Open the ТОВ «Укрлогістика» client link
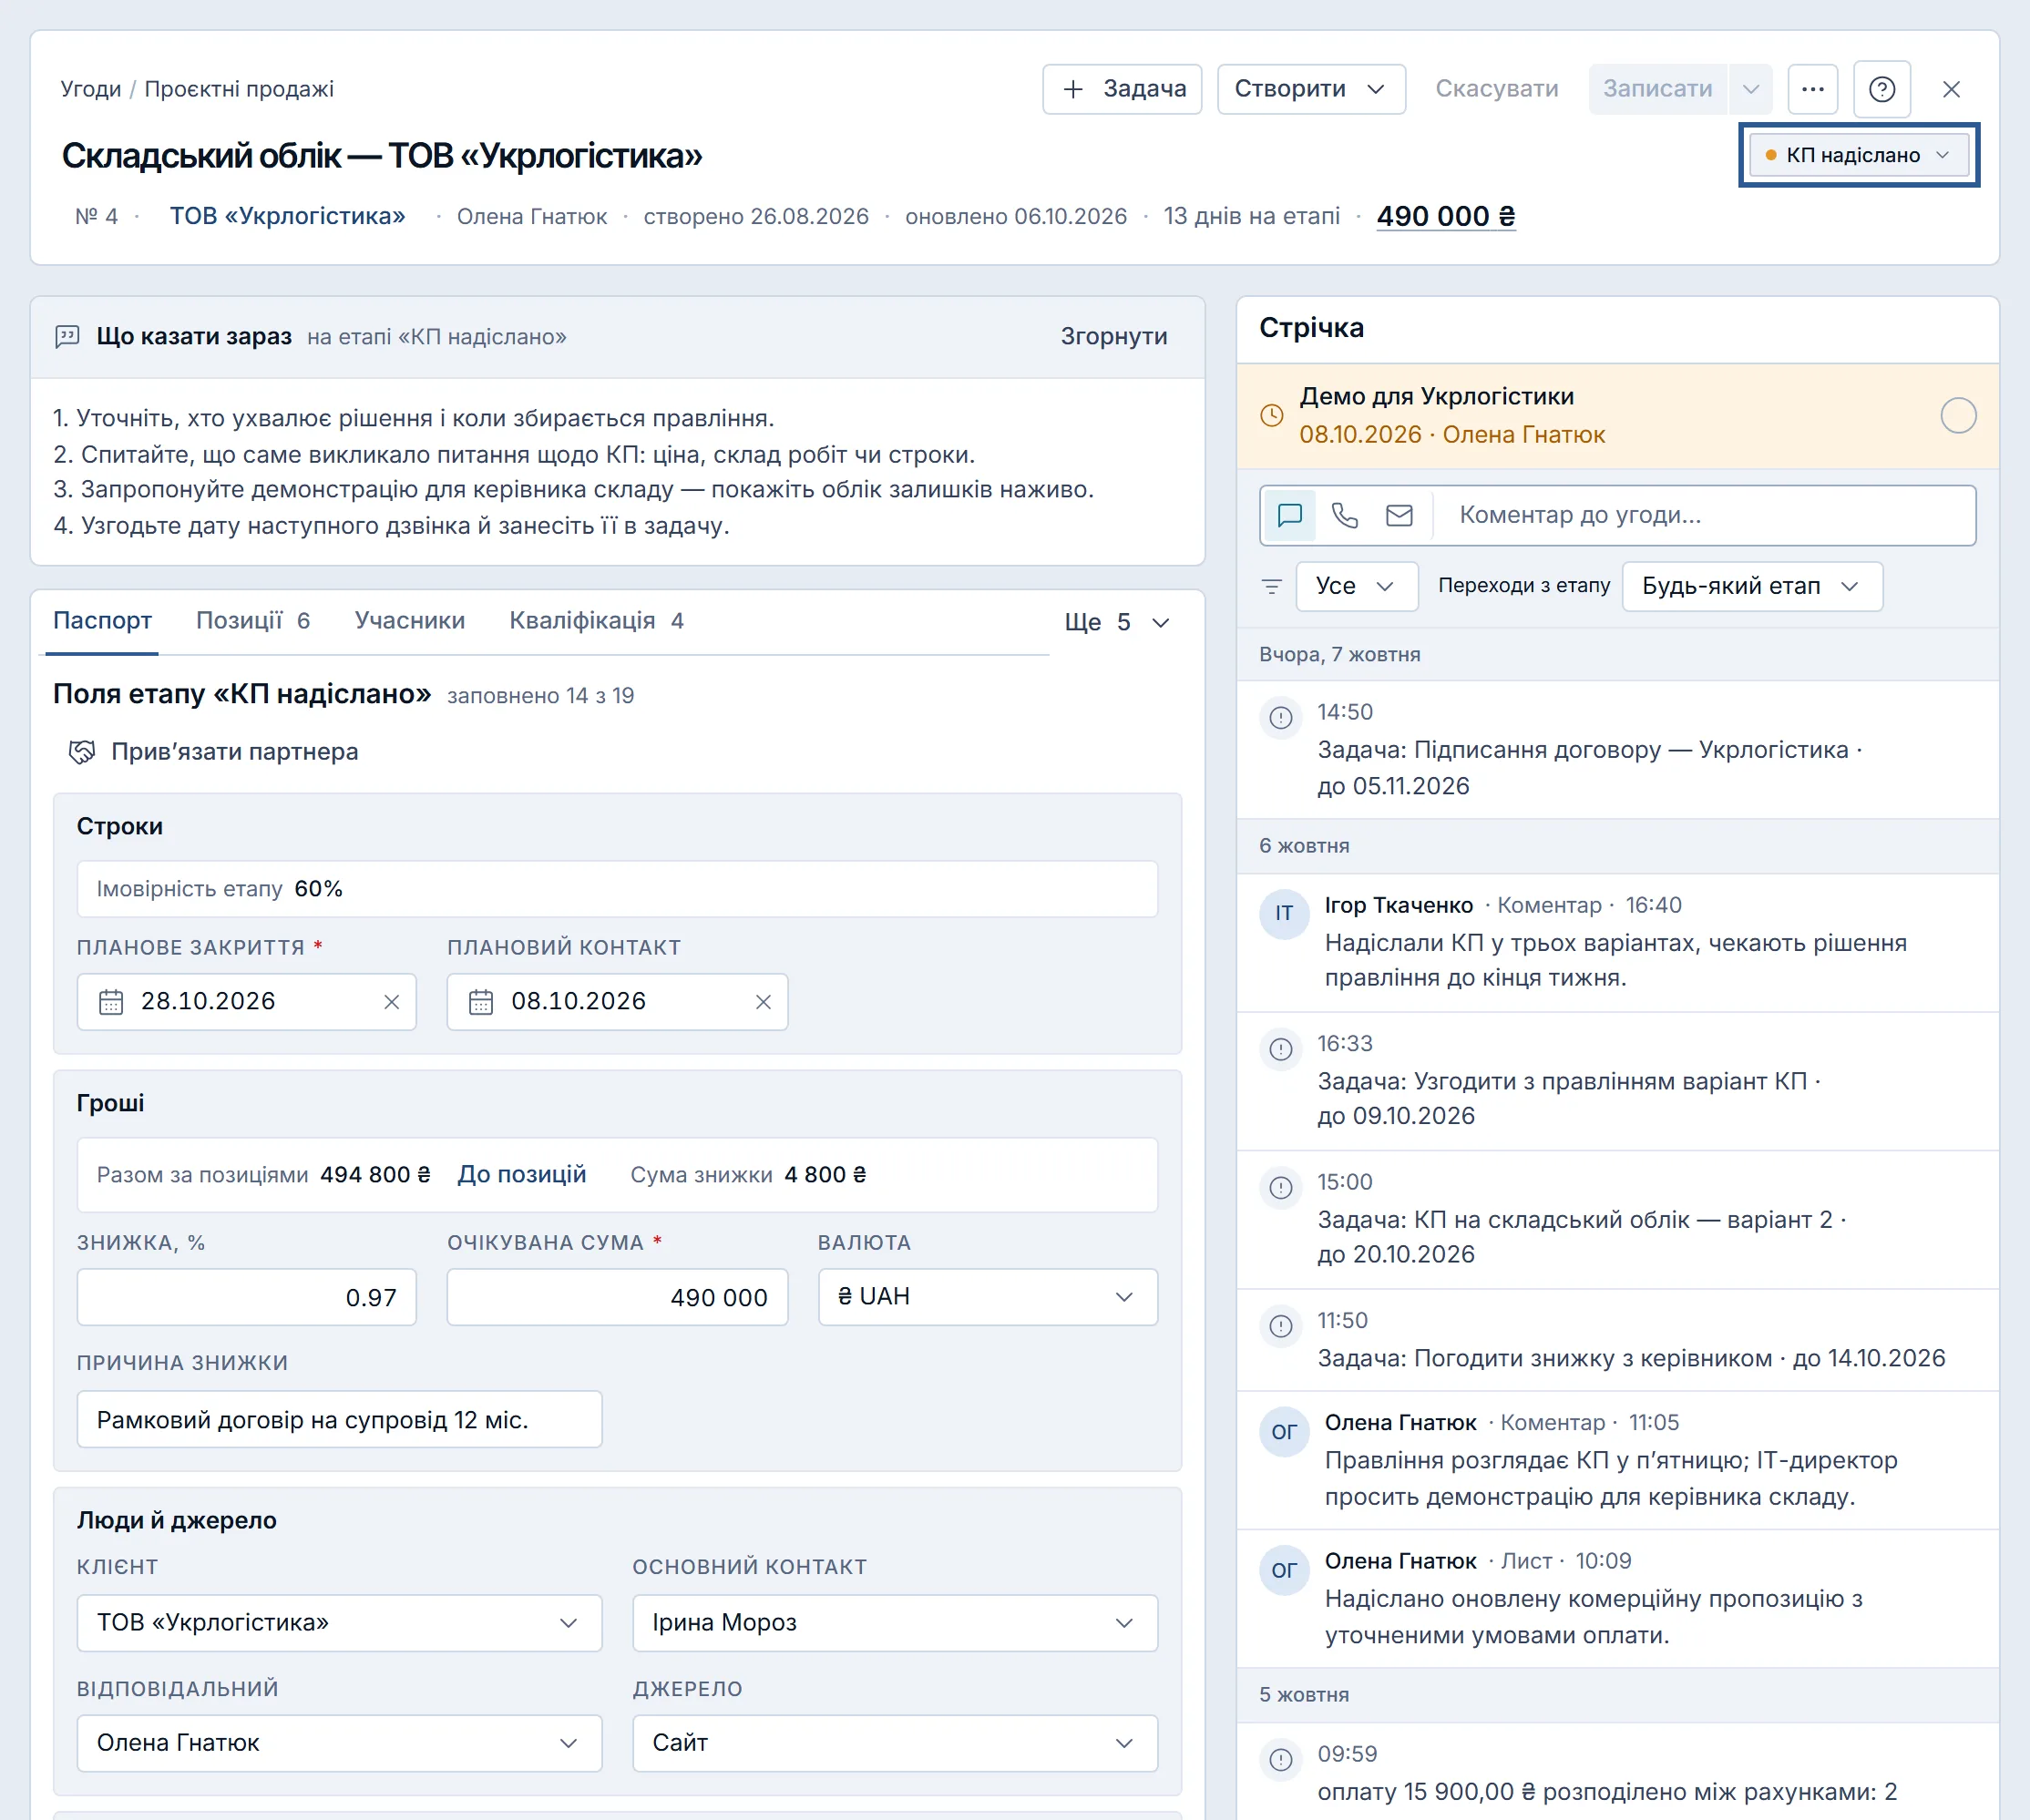Image resolution: width=2030 pixels, height=1820 pixels. click(x=287, y=216)
